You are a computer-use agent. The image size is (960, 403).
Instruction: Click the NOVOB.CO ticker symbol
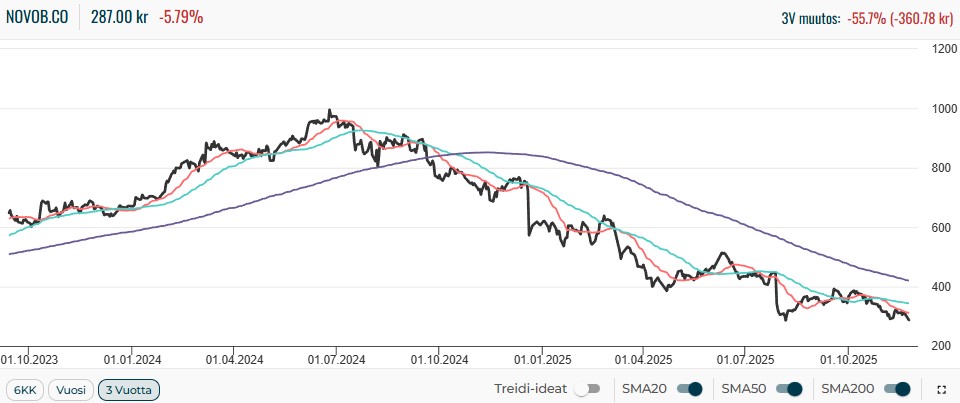coord(37,18)
